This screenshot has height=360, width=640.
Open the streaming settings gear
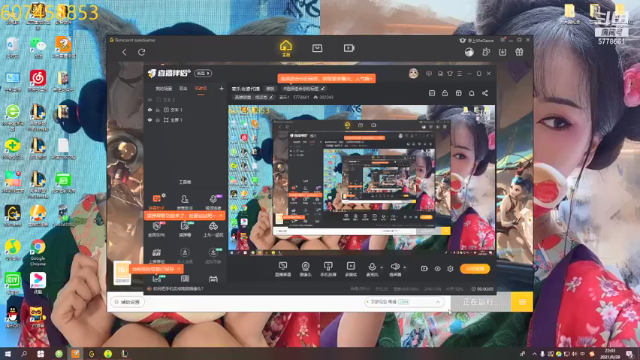[x=450, y=269]
